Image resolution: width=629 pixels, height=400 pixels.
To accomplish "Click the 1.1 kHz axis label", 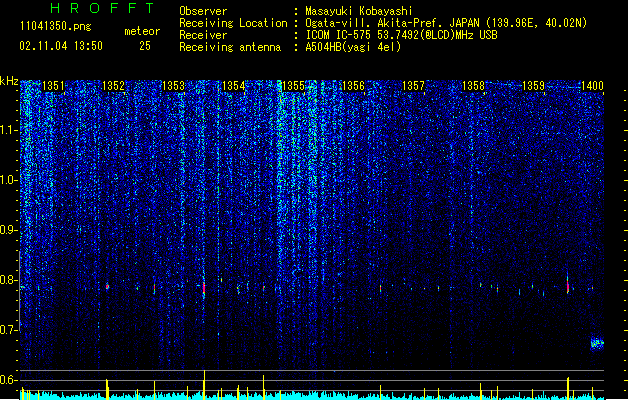I will coord(8,130).
